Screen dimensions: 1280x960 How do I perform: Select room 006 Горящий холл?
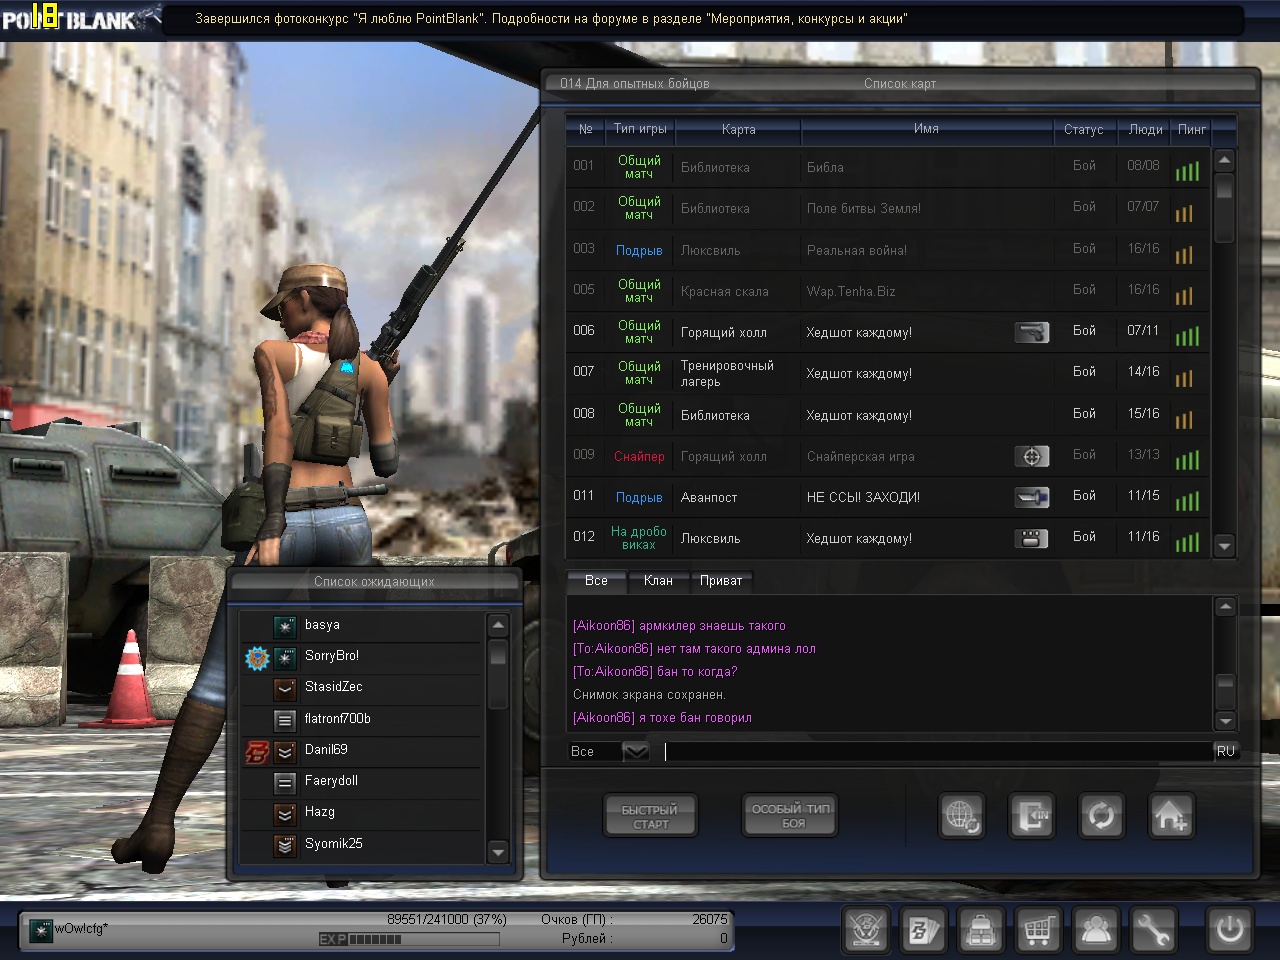click(x=887, y=332)
